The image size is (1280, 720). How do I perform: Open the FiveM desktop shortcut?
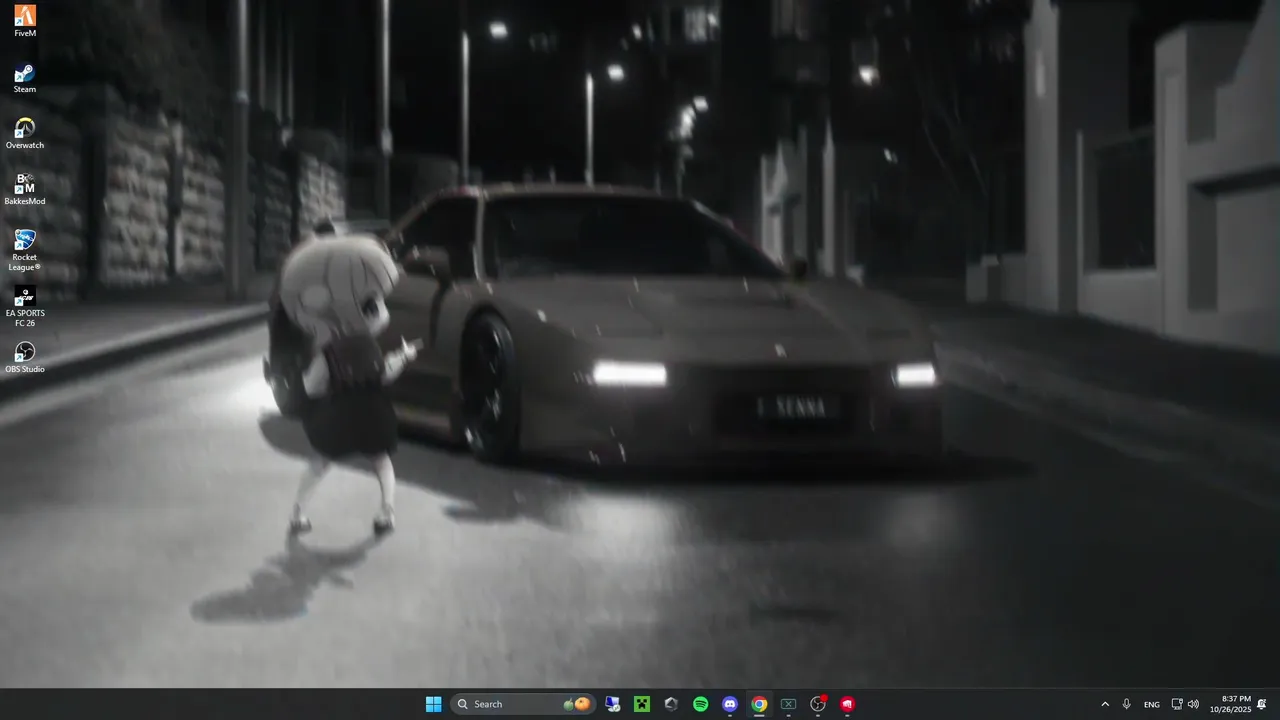25,21
